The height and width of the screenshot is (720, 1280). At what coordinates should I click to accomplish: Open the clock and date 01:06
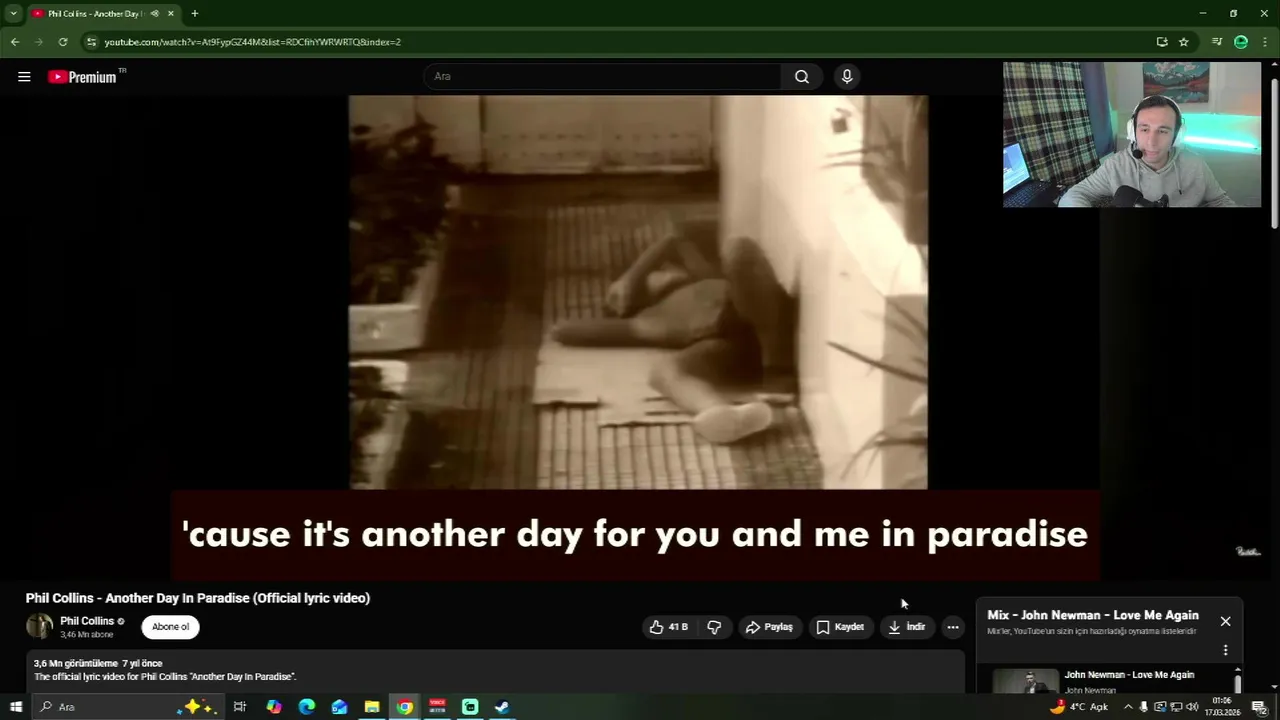(x=1221, y=707)
